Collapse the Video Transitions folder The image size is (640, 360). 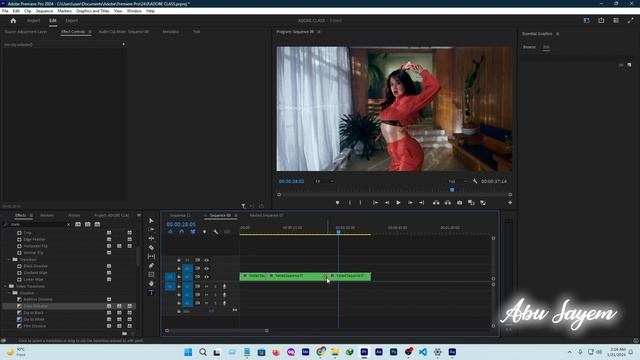tap(5, 286)
